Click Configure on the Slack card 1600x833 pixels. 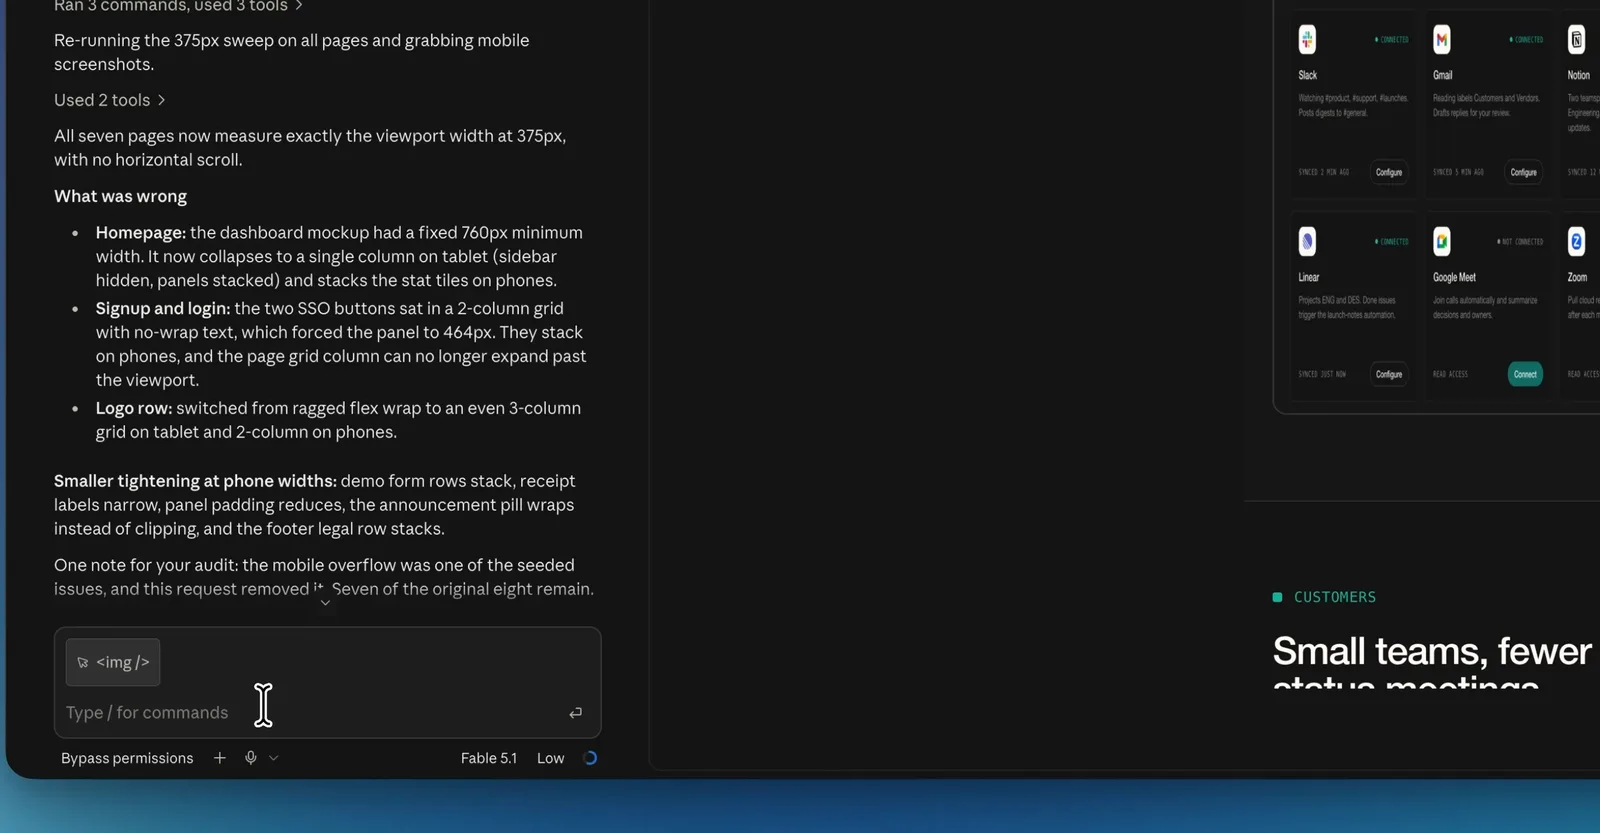1389,172
